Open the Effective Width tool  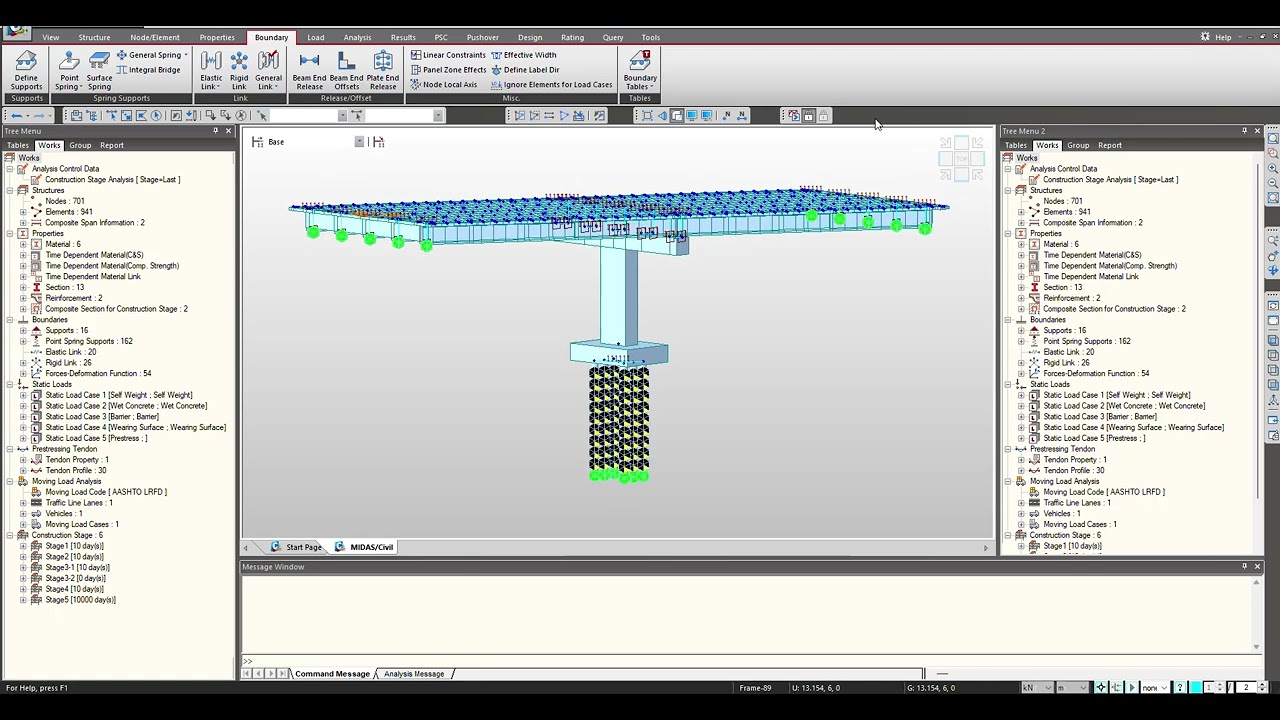[x=523, y=55]
